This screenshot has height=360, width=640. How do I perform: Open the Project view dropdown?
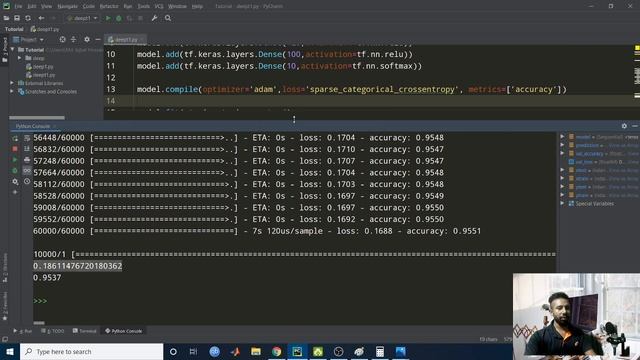[x=29, y=40]
